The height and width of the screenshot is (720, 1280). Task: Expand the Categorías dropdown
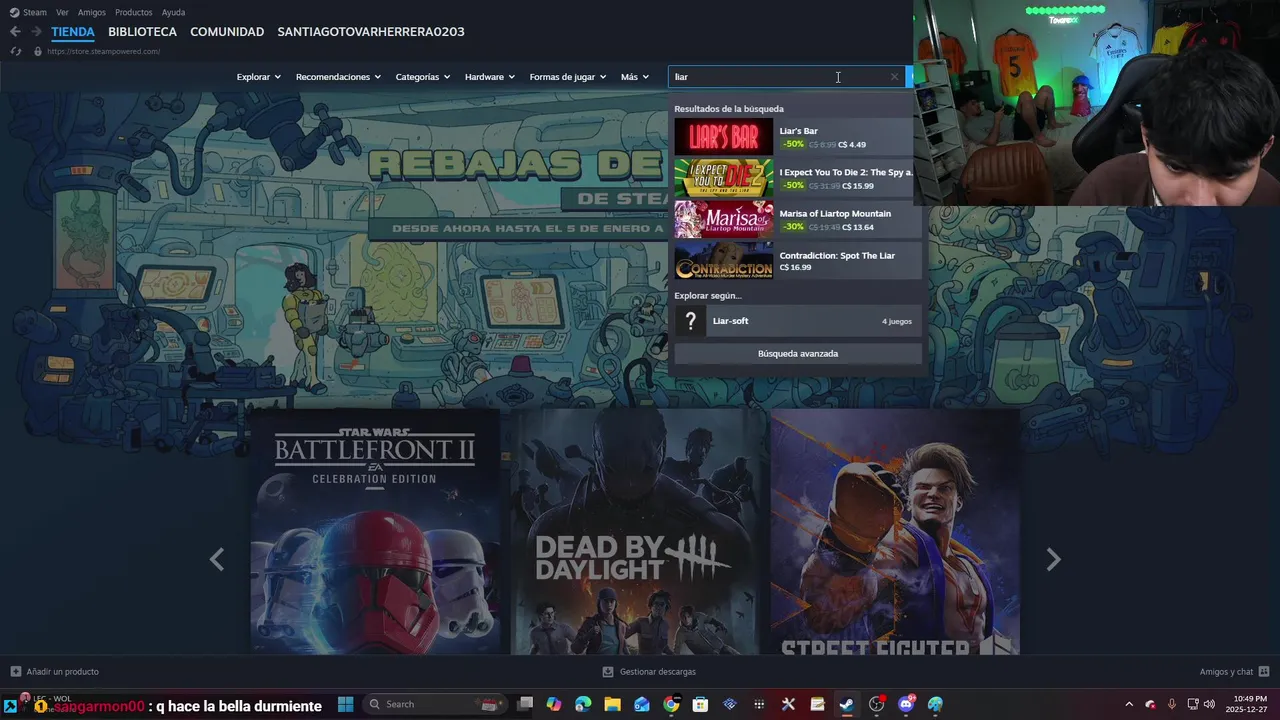423,77
